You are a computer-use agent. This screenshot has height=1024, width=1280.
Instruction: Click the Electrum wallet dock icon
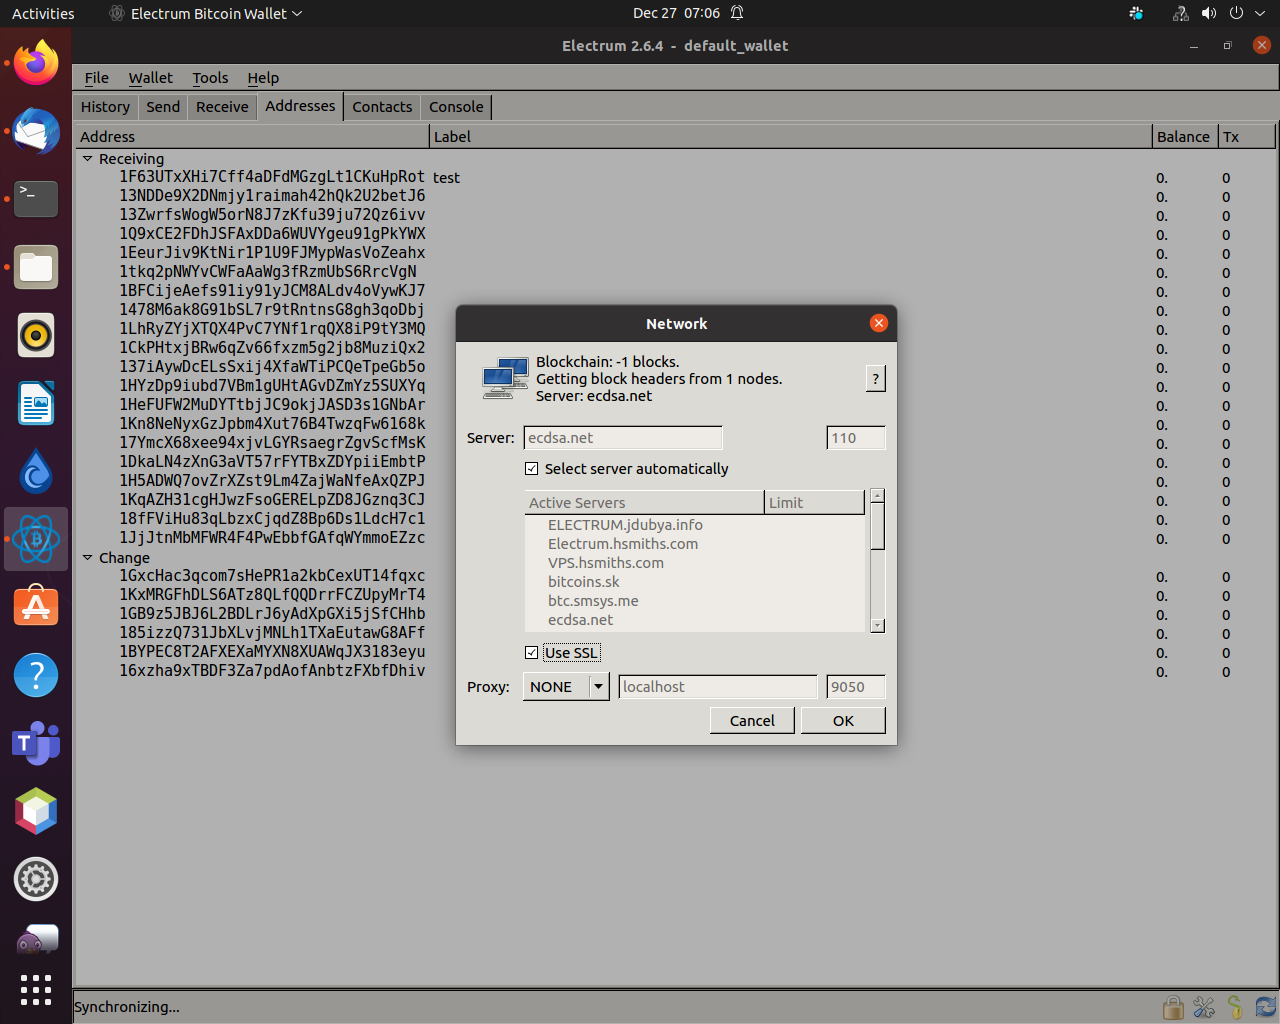pyautogui.click(x=36, y=539)
